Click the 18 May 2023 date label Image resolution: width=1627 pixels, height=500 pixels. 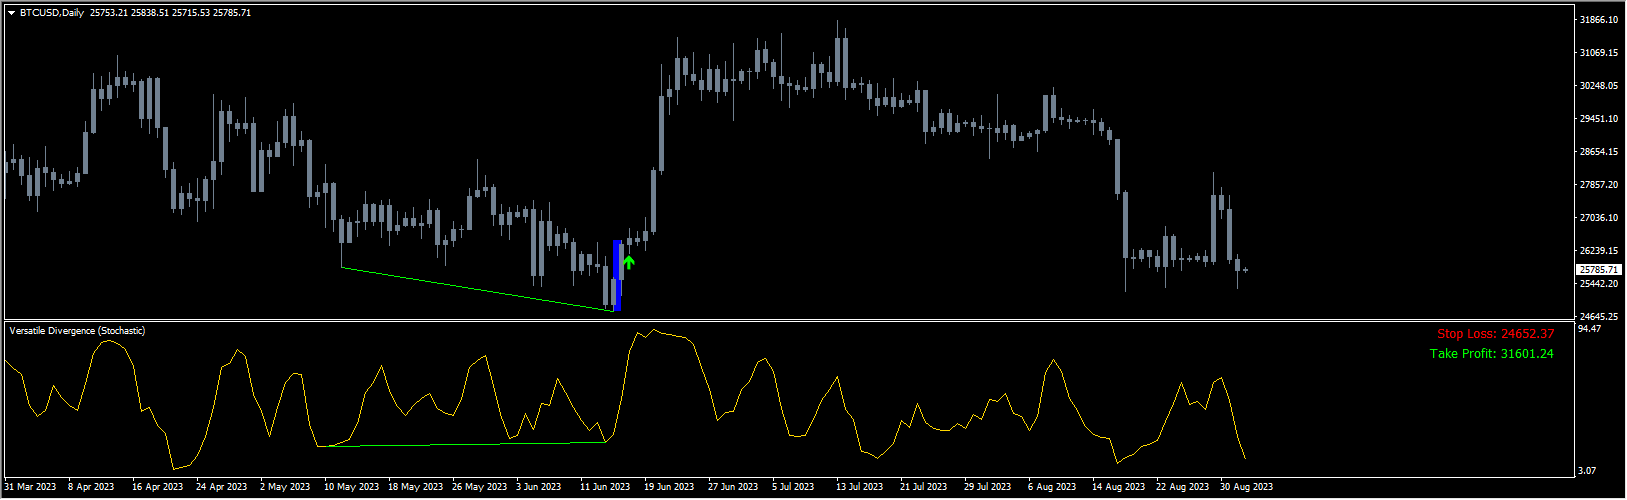[x=414, y=488]
